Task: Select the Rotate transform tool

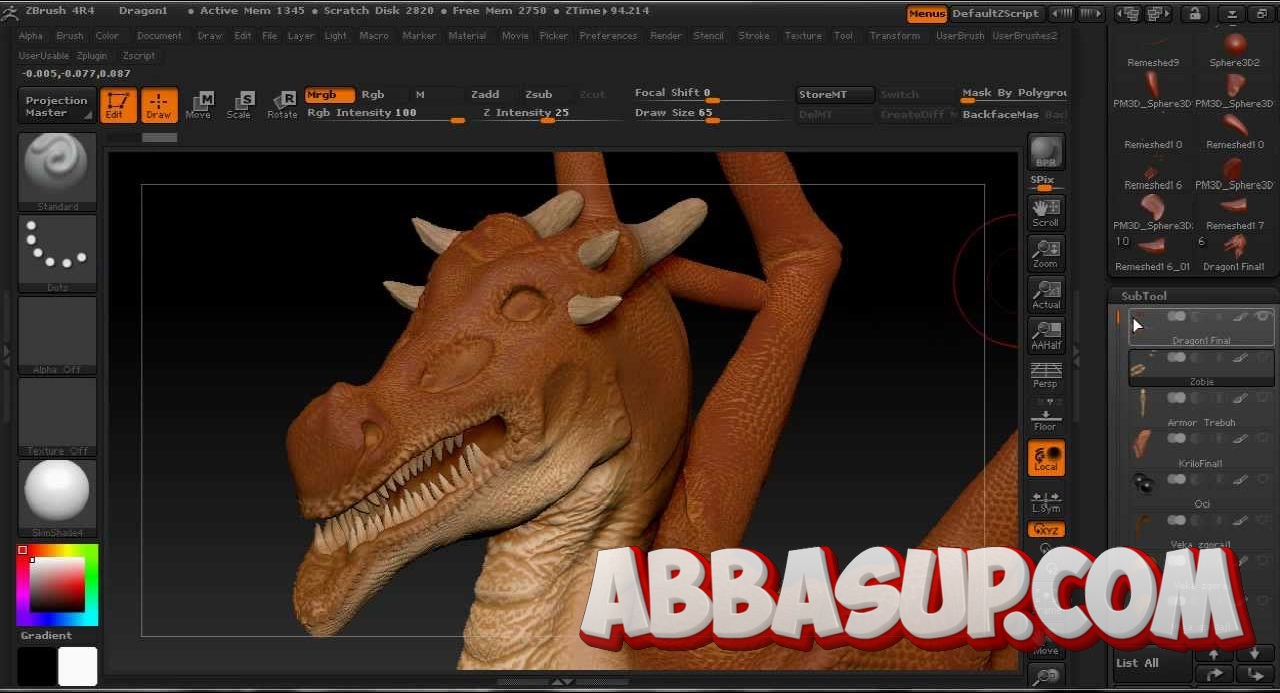Action: coord(282,105)
